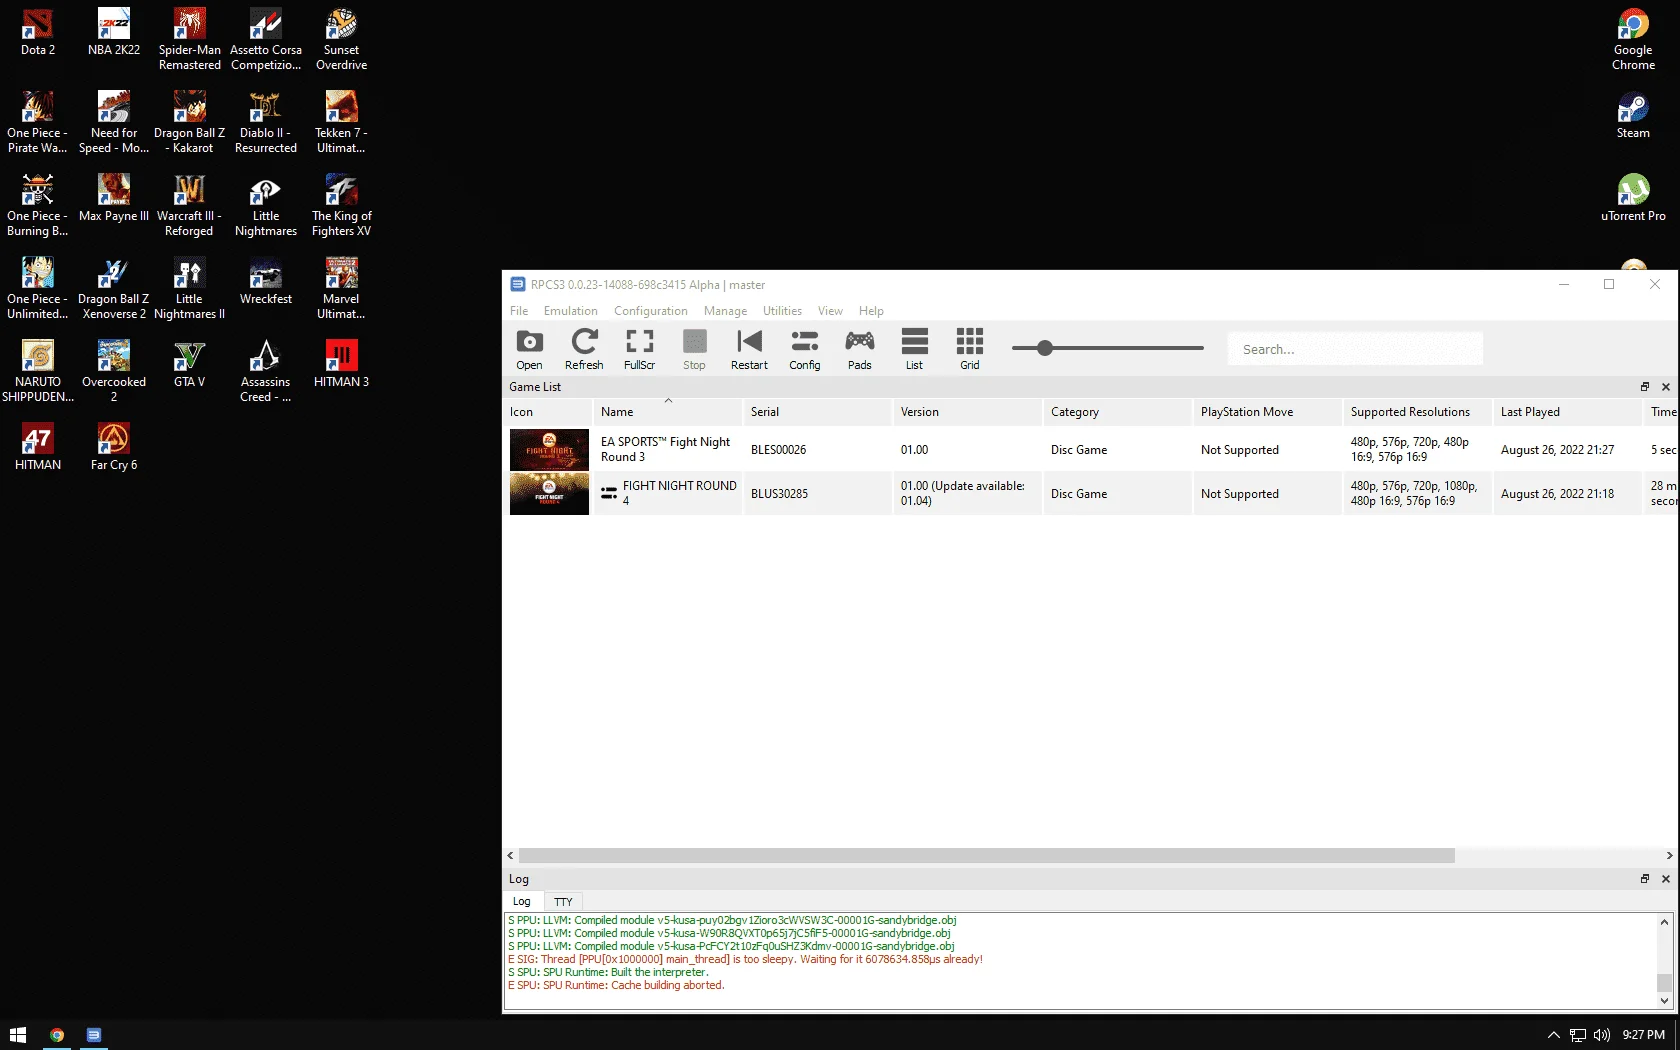Screen dimensions: 1680x1050
Task: Select the Overcooked 2 desktop icon
Action: (x=114, y=371)
